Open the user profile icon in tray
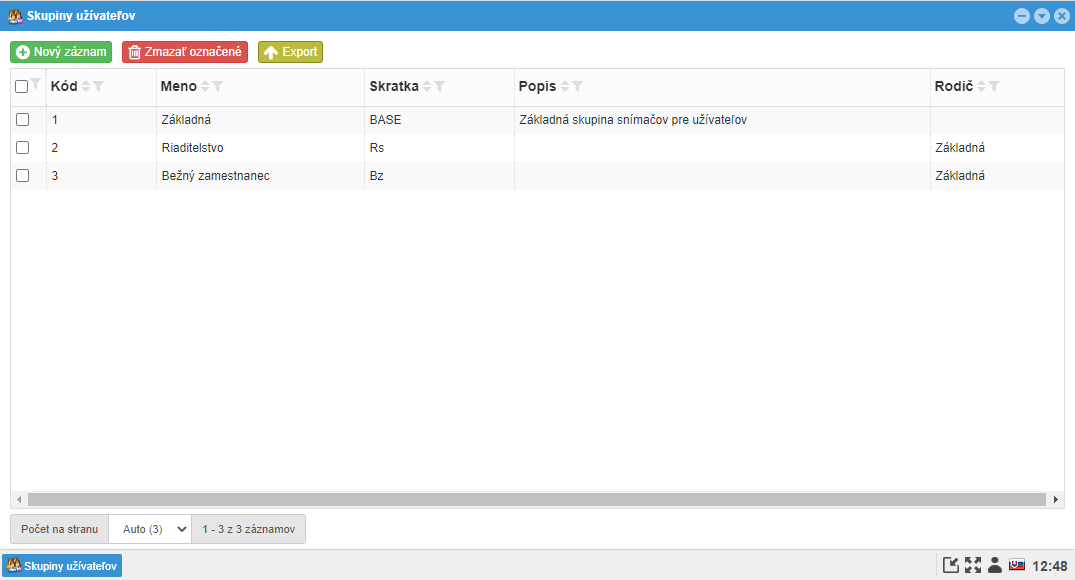This screenshot has height=580, width=1075. click(x=995, y=565)
